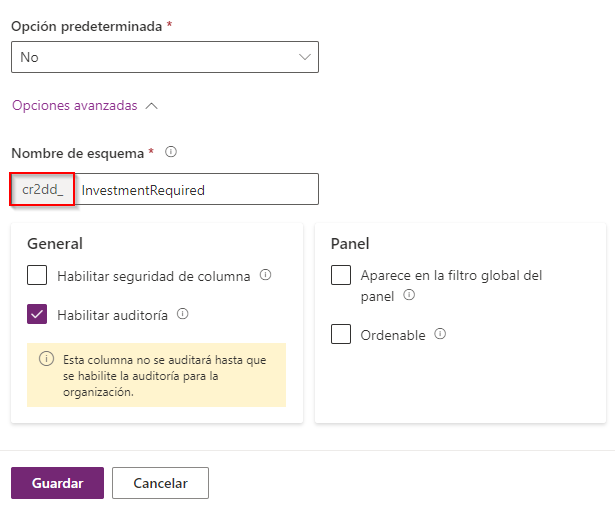Viewport: 615px width, 515px height.
Task: Uncheck Habilitar auditoría checkbox
Action: click(x=37, y=314)
